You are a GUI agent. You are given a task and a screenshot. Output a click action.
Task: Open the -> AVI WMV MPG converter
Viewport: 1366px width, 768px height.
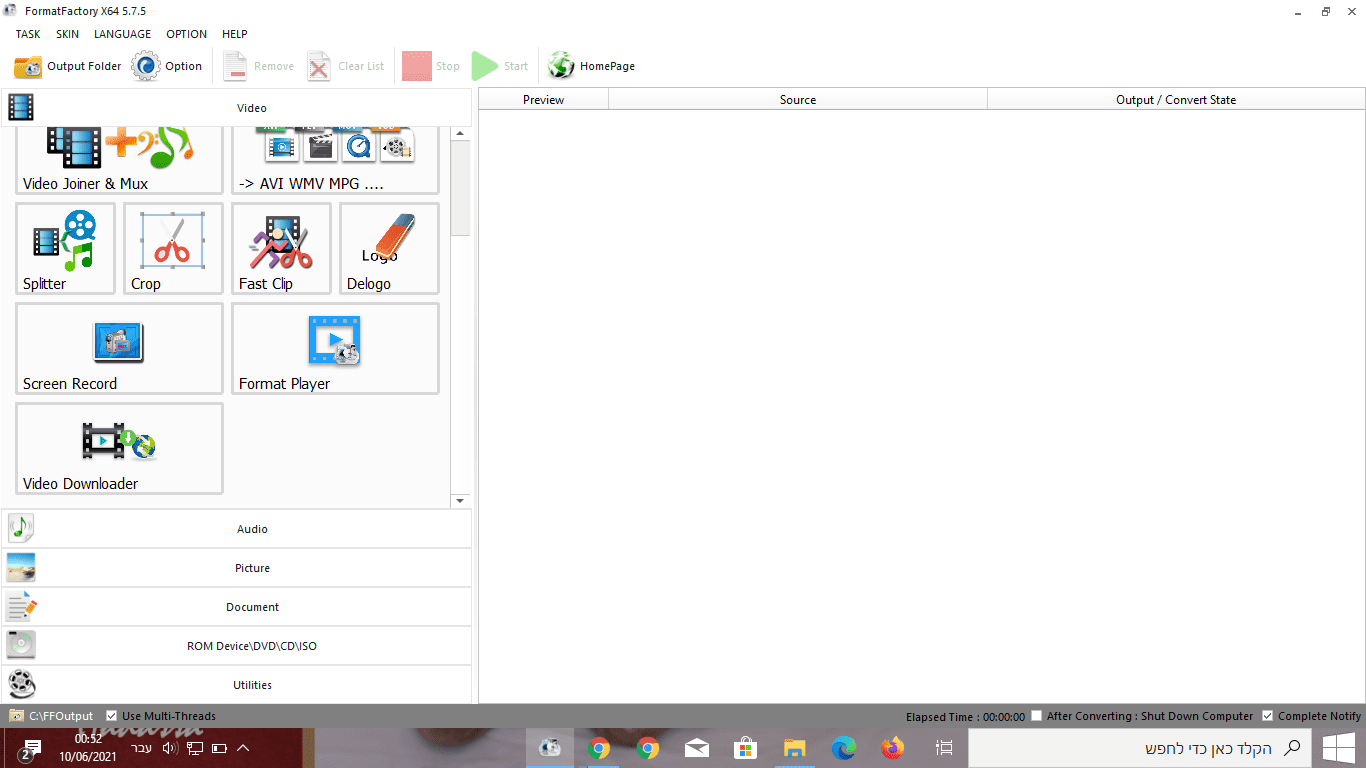(x=335, y=160)
